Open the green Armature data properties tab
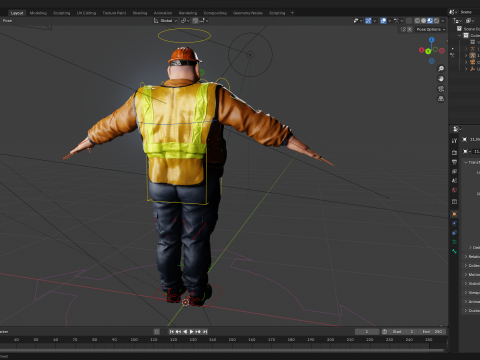The height and width of the screenshot is (360, 480). pos(454,242)
